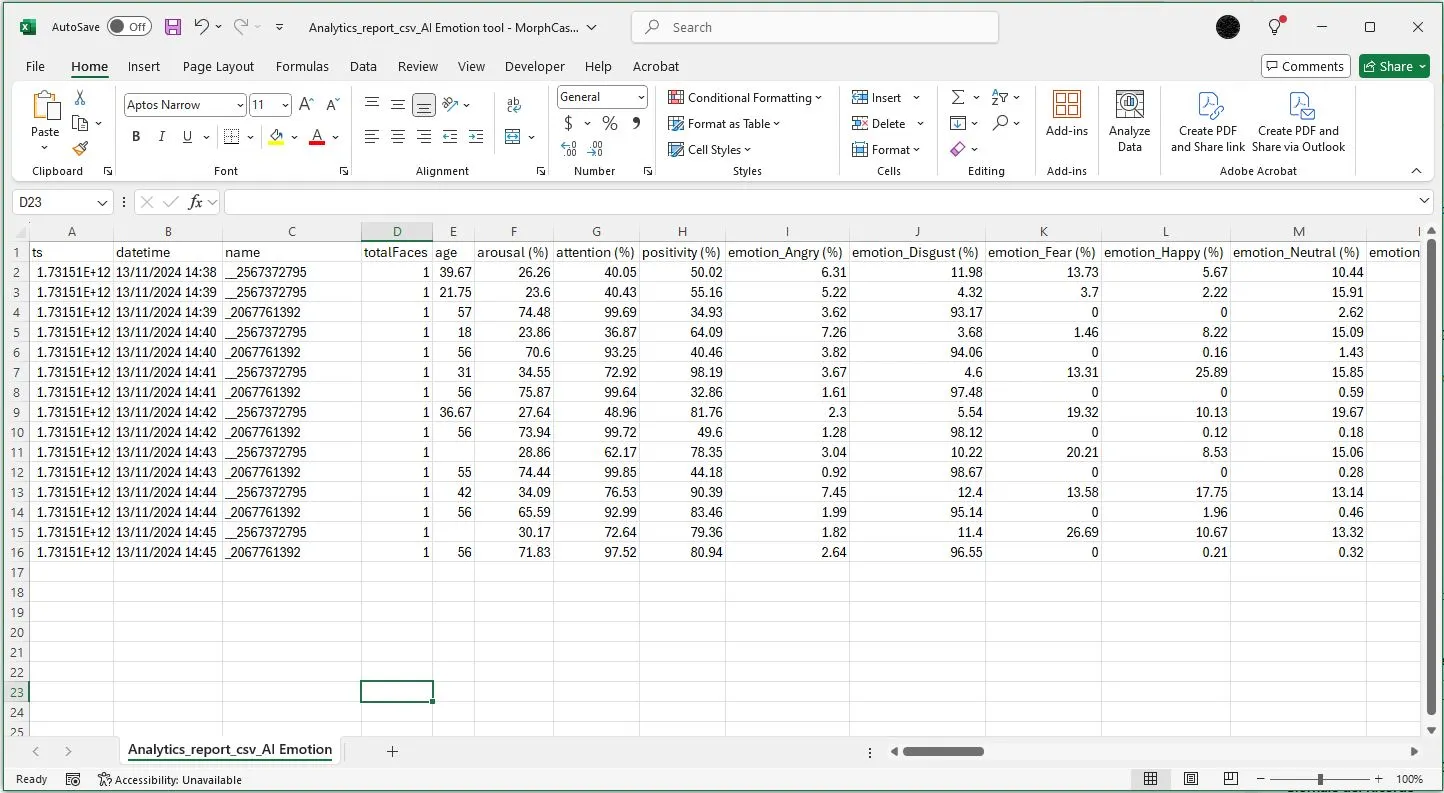Click the AutoSum icon
The height and width of the screenshot is (793, 1444).
[x=957, y=97]
